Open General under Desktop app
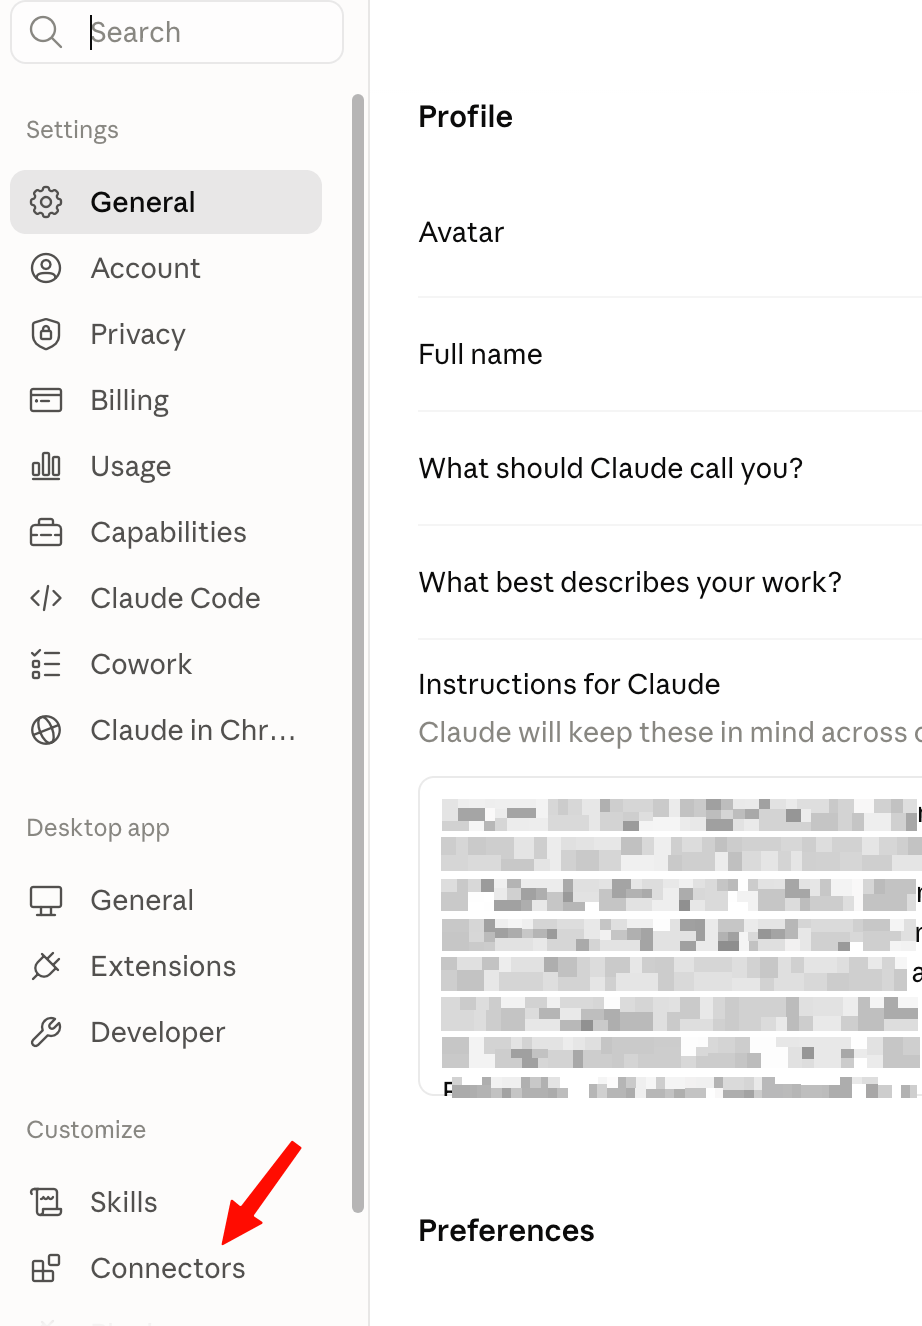Image resolution: width=922 pixels, height=1326 pixels. tap(166, 900)
